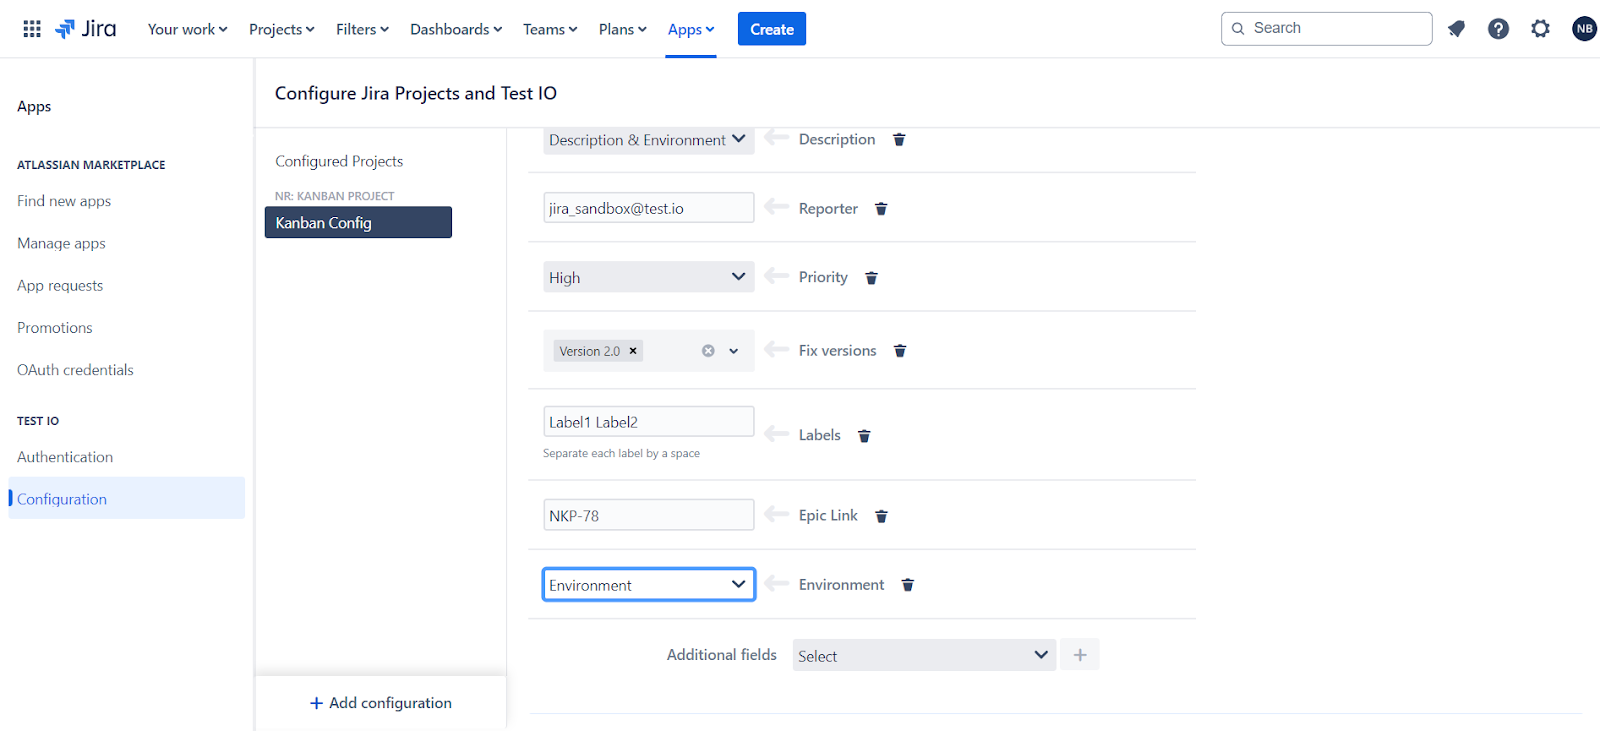Open App requests page
The height and width of the screenshot is (731, 1600).
point(60,285)
